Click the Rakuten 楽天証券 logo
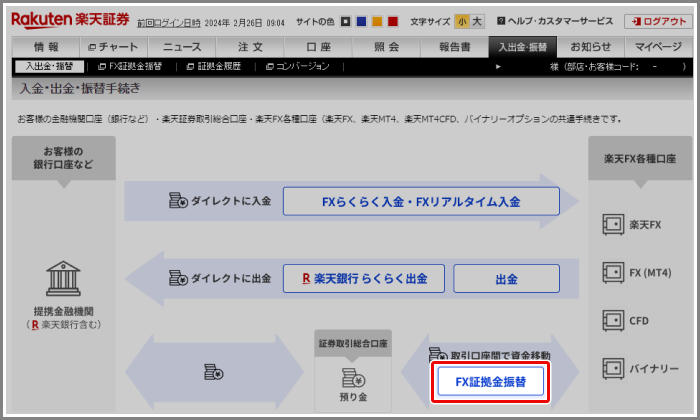 (x=70, y=20)
